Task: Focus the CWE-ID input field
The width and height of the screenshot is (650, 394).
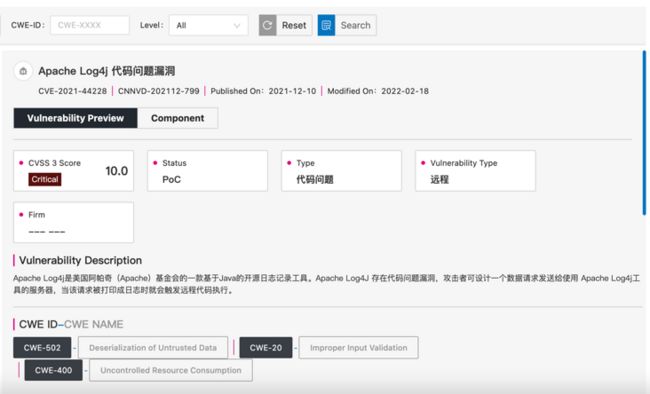Action: tap(90, 25)
